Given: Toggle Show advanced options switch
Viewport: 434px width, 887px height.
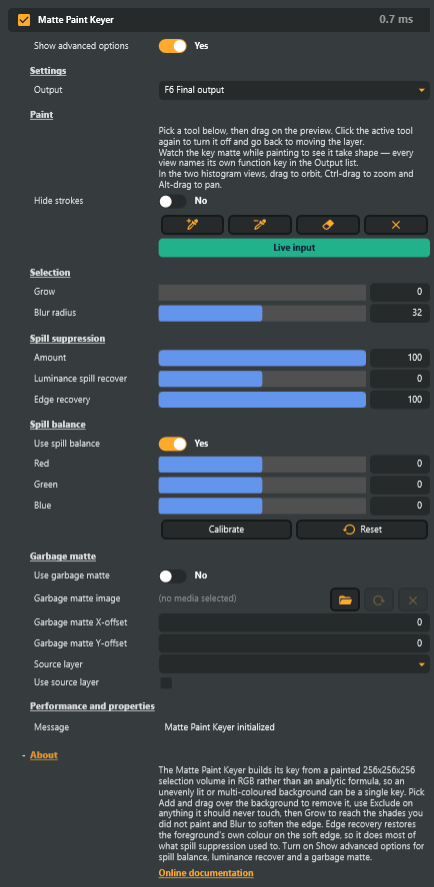Looking at the screenshot, I should tap(173, 46).
